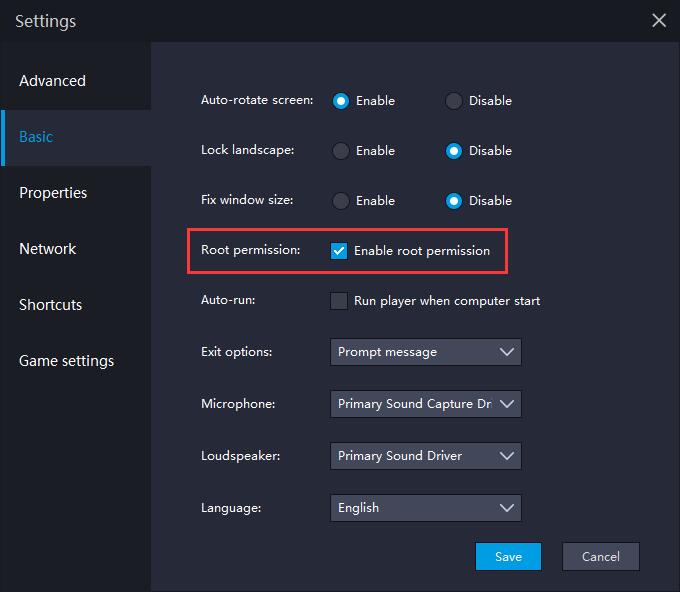The height and width of the screenshot is (592, 680).
Task: Expand the Loudspeaker driver dropdown
Action: (x=425, y=456)
